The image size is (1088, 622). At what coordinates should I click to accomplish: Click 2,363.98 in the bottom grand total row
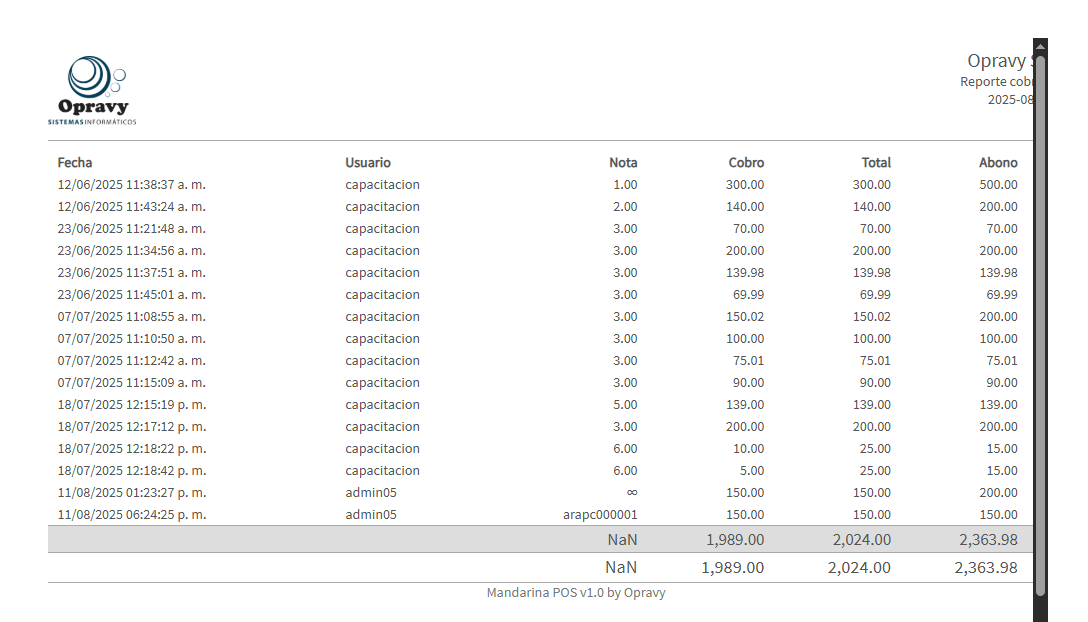pos(986,567)
